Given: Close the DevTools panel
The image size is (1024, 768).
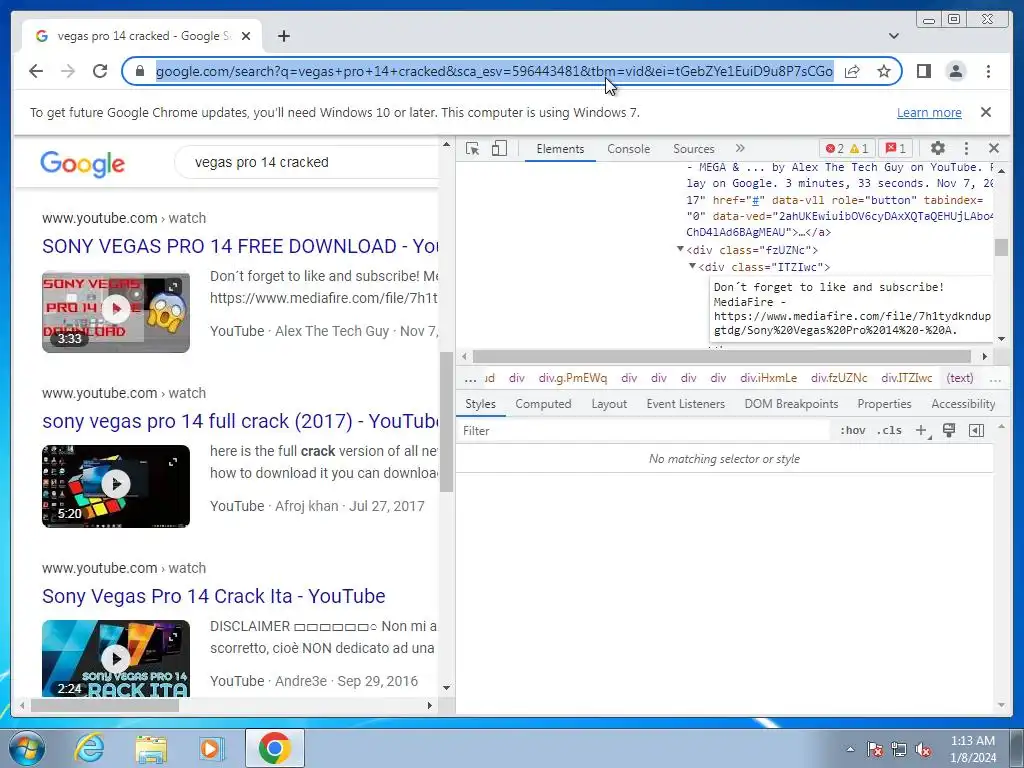Looking at the screenshot, I should pos(994,148).
